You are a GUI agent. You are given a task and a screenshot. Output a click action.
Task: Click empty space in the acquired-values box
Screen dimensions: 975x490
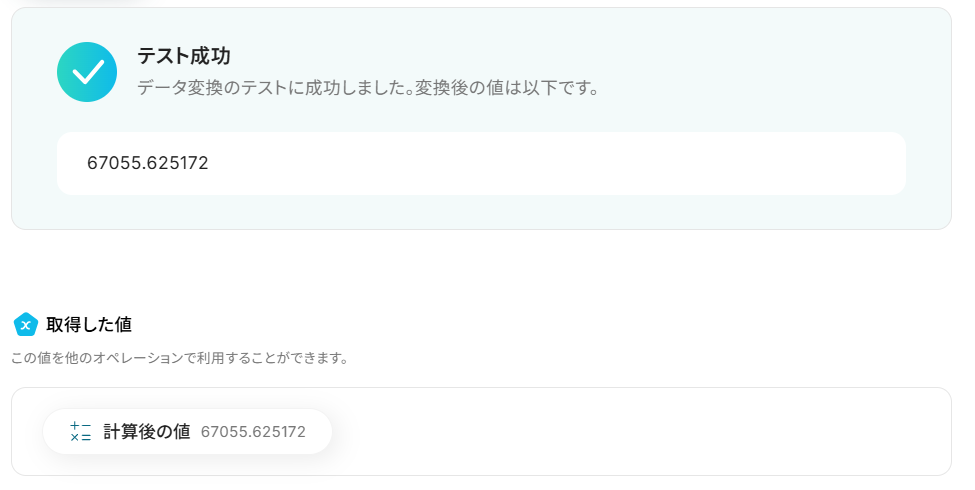click(x=620, y=432)
